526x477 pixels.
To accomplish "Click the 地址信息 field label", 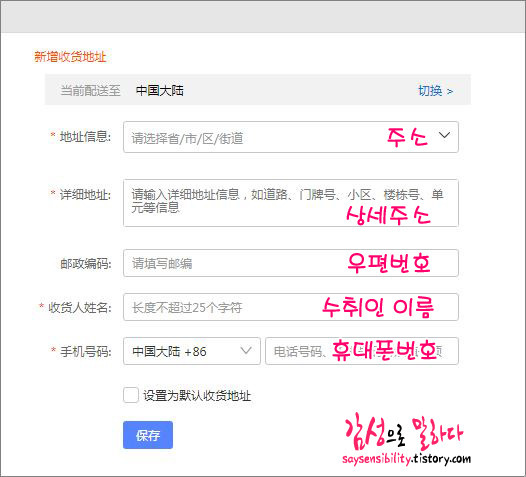I will [85, 137].
